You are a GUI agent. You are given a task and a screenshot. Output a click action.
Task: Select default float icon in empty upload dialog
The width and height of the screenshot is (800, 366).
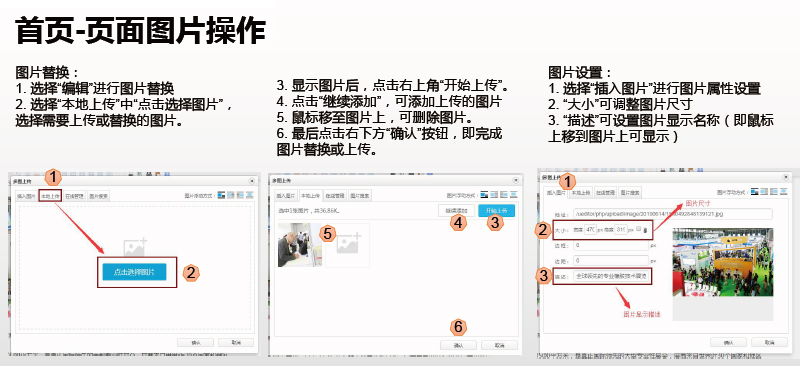coord(221,194)
